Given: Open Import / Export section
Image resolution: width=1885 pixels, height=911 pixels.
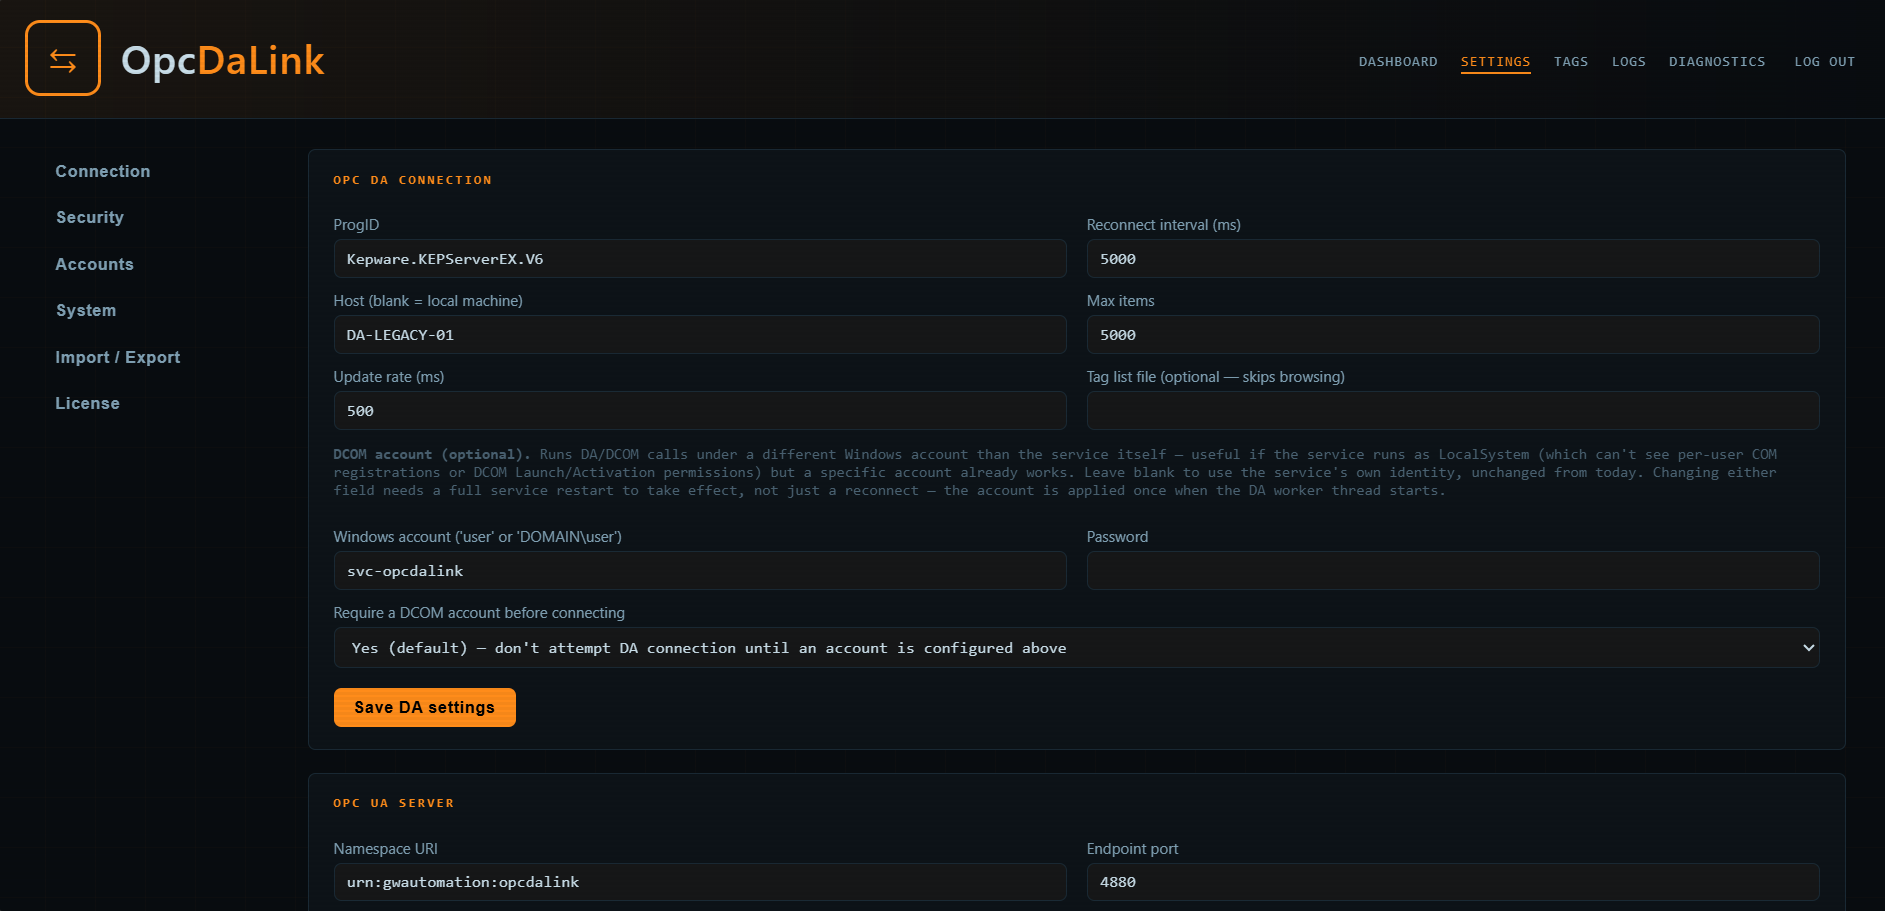Looking at the screenshot, I should point(118,357).
